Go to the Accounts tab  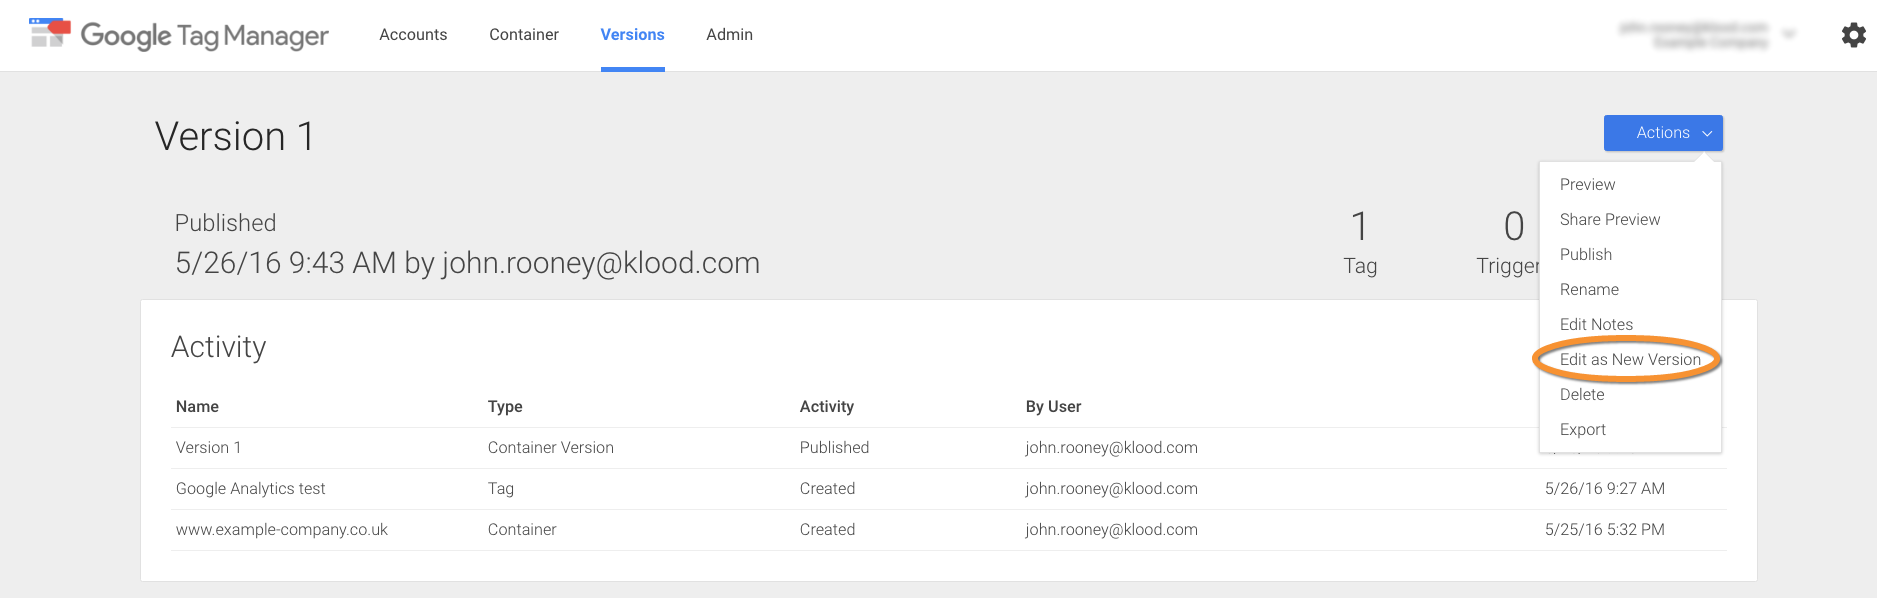(413, 35)
